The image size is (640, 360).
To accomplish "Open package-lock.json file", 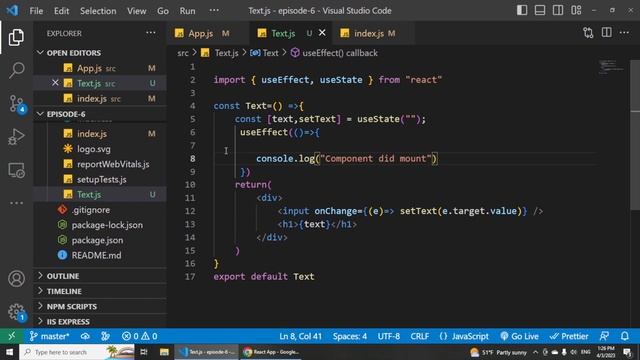I will (100, 225).
